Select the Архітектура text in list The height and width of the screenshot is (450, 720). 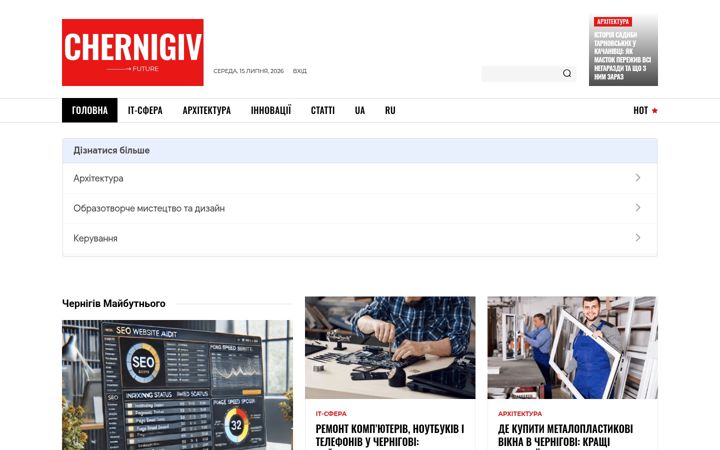click(98, 178)
